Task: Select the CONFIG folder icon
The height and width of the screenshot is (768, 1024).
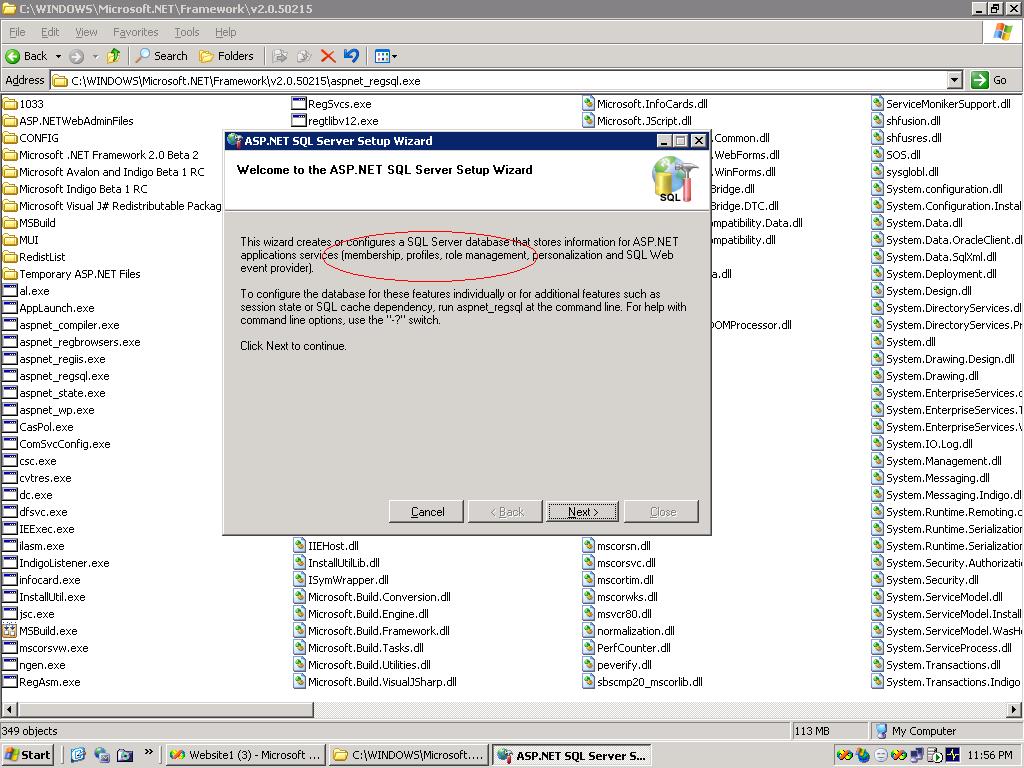Action: coord(10,138)
